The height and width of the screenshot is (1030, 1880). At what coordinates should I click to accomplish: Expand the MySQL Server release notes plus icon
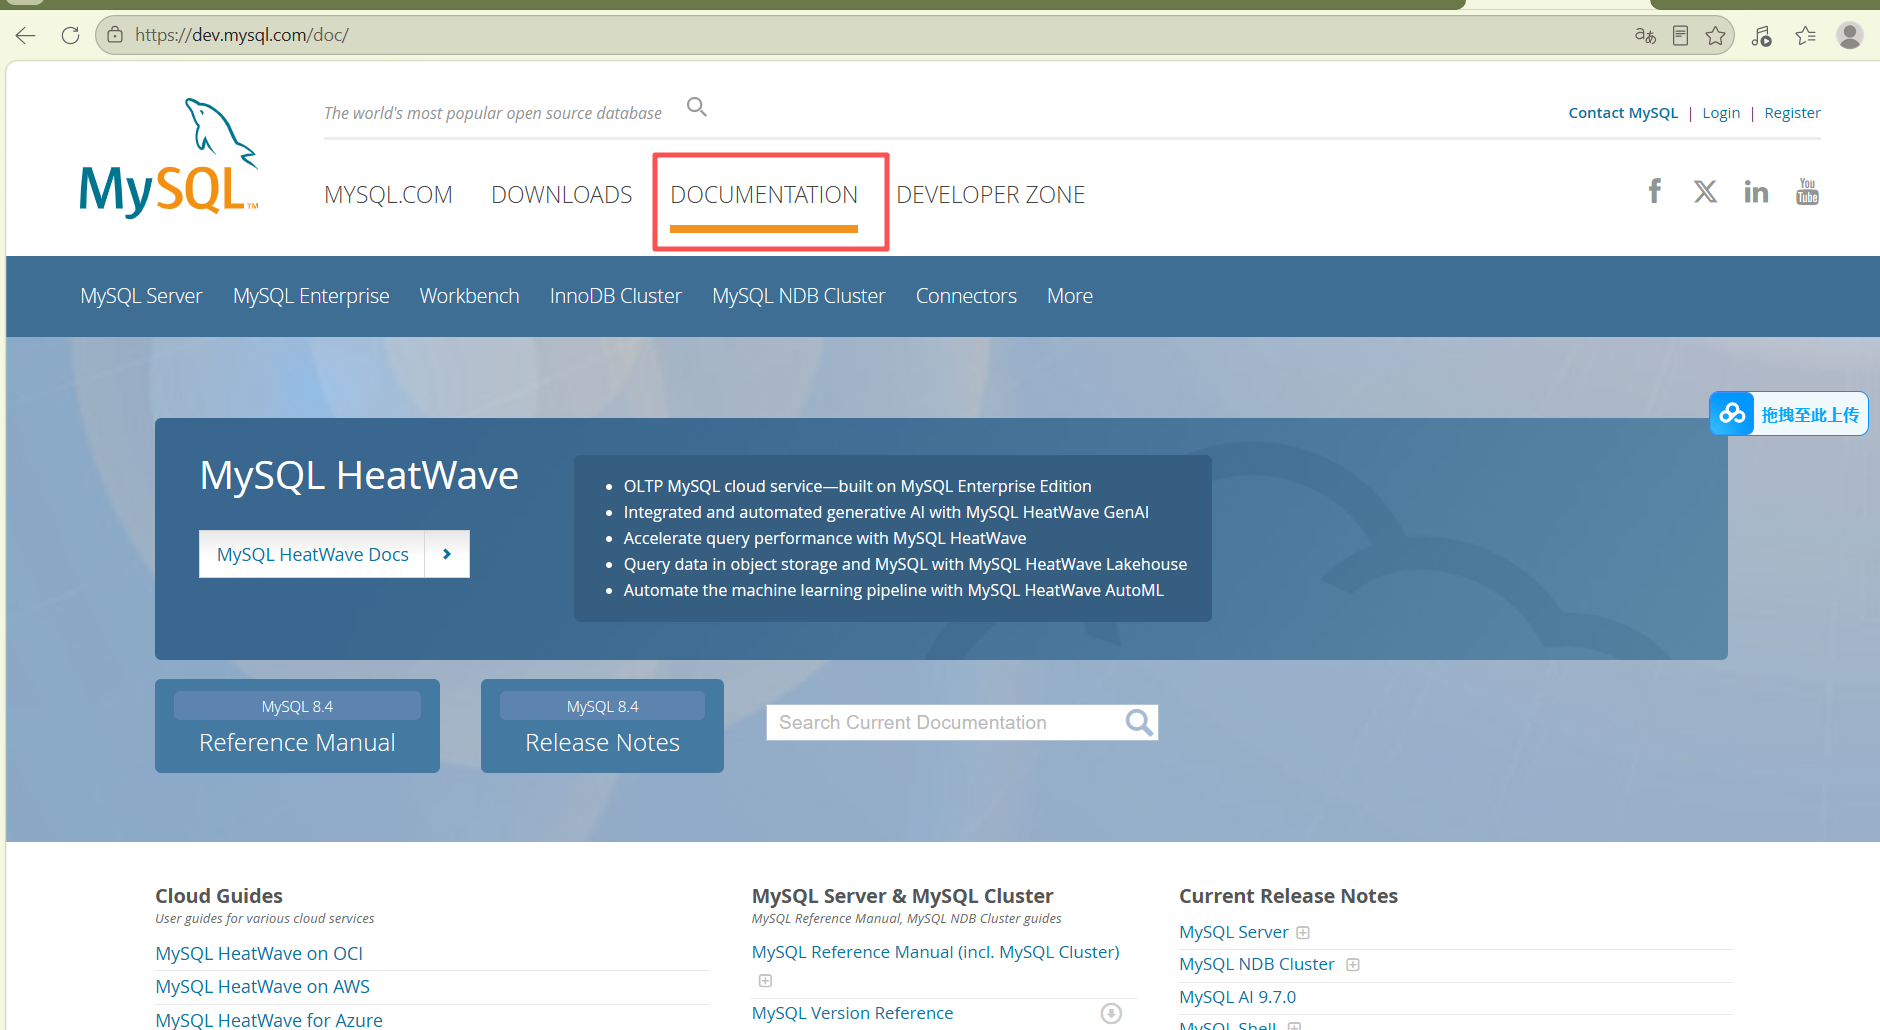pos(1303,933)
